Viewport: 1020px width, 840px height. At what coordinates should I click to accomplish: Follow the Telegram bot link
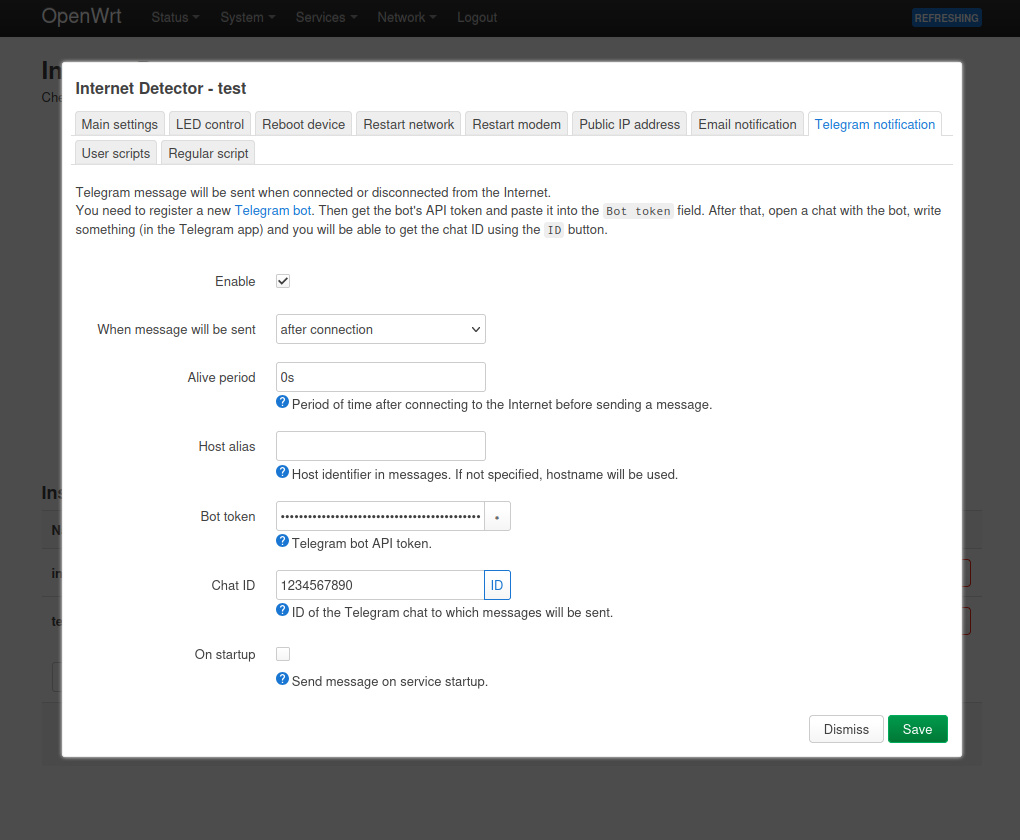(273, 211)
